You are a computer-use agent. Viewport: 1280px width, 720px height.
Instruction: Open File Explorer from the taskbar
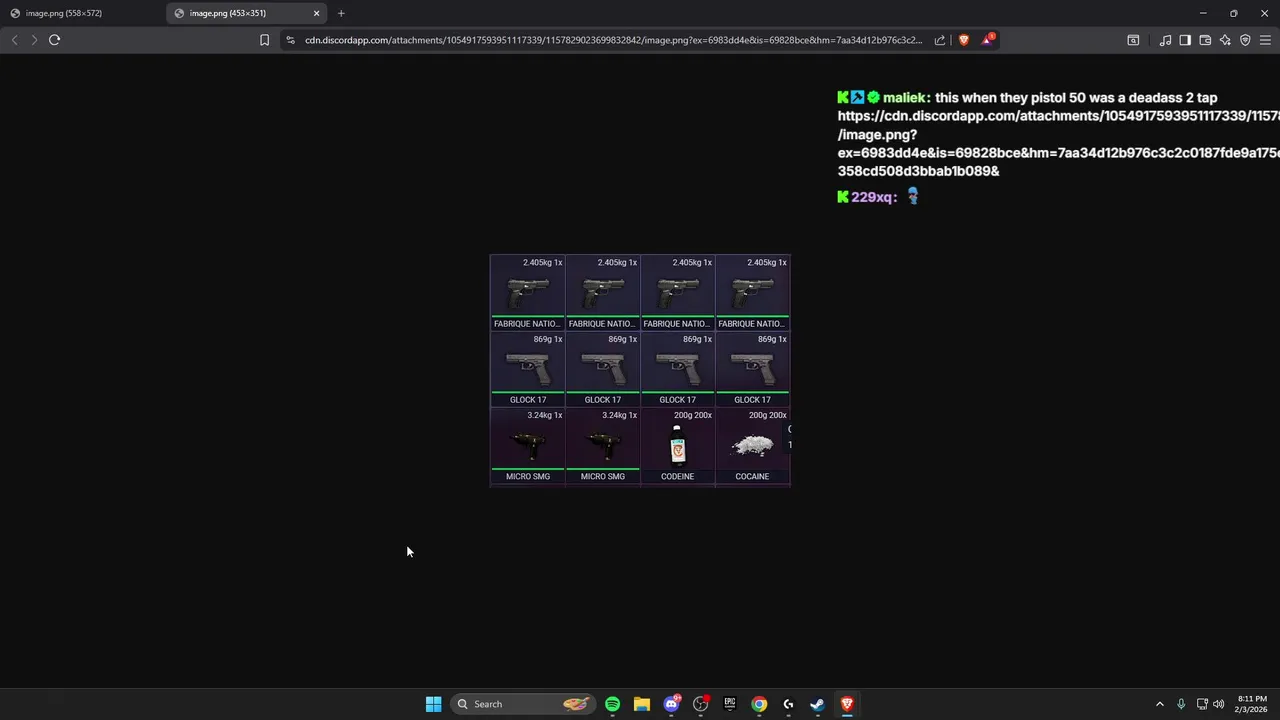point(641,704)
